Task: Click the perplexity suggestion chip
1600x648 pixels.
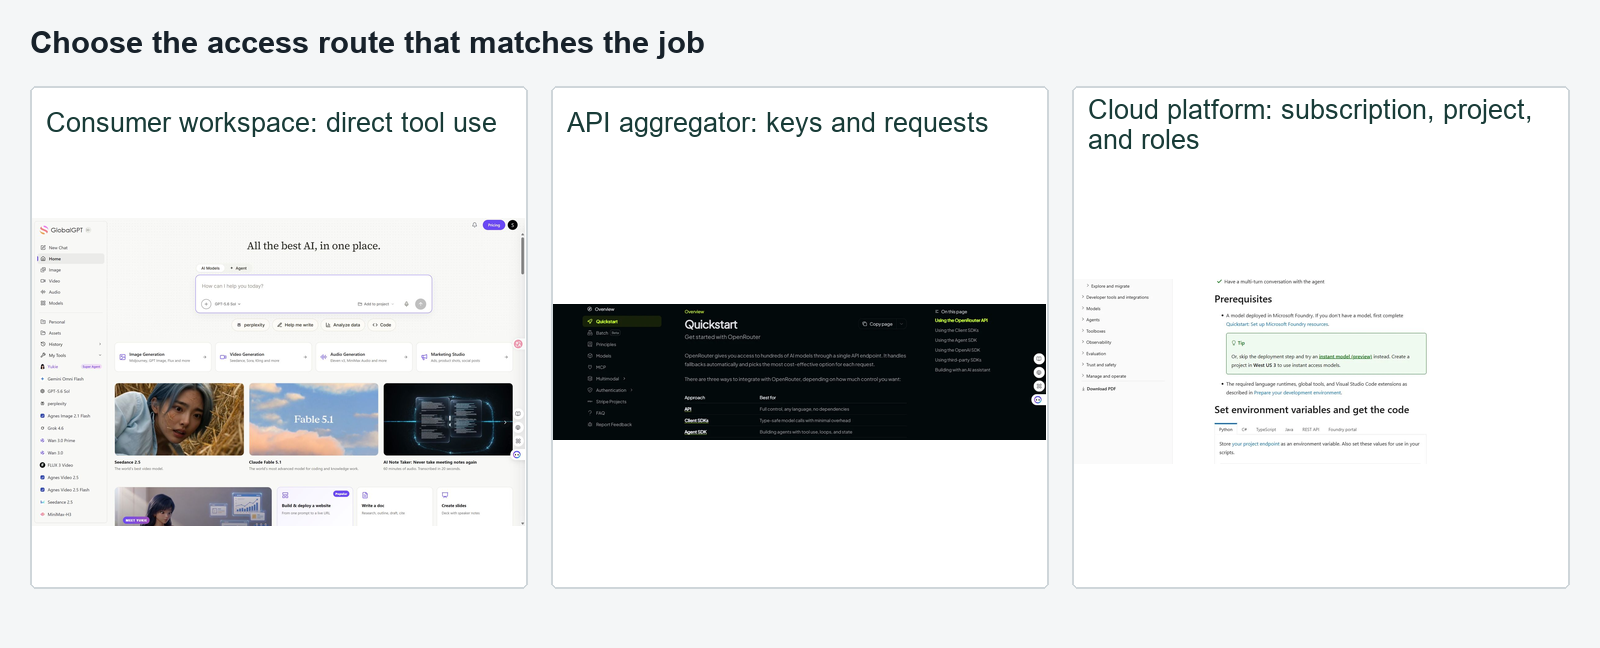Action: pos(251,325)
